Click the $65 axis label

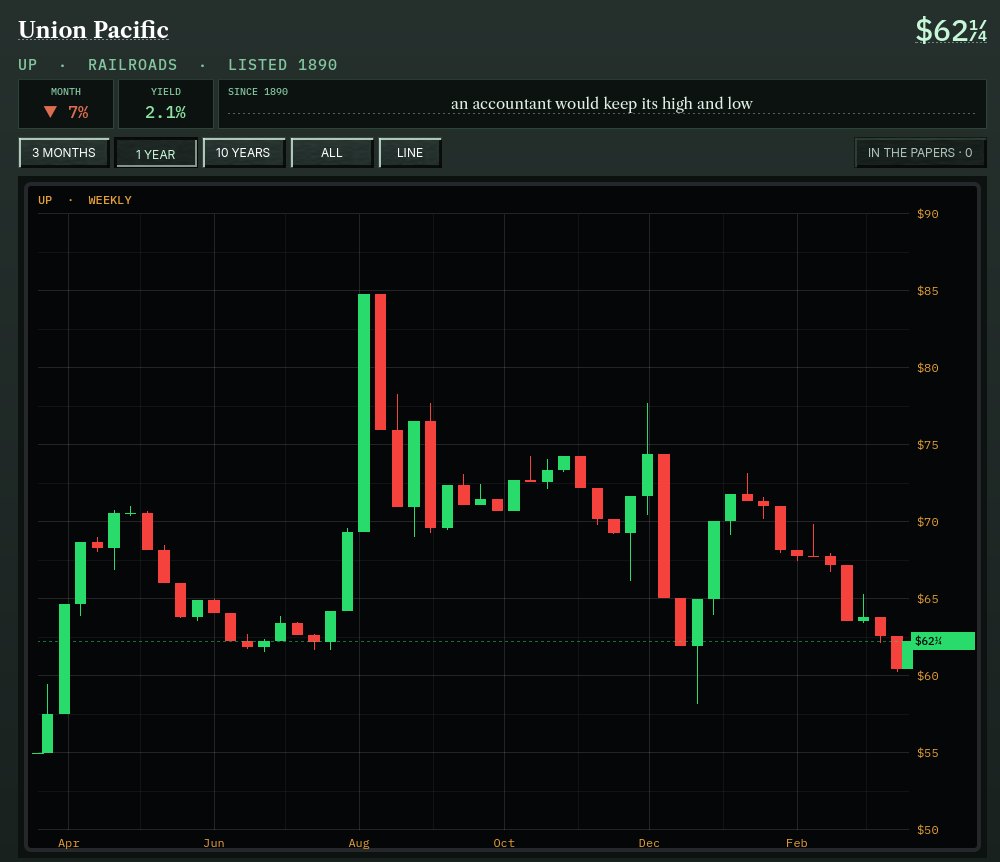tap(927, 599)
